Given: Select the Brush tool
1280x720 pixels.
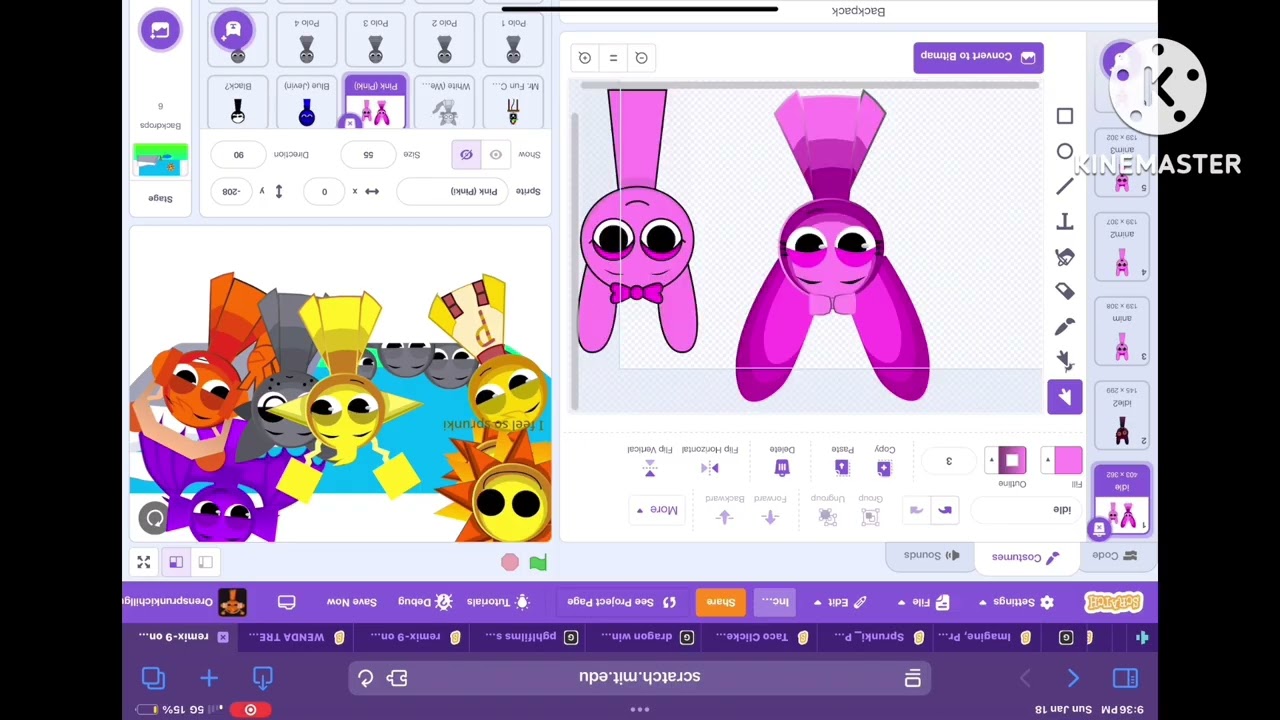Looking at the screenshot, I should [x=1065, y=327].
